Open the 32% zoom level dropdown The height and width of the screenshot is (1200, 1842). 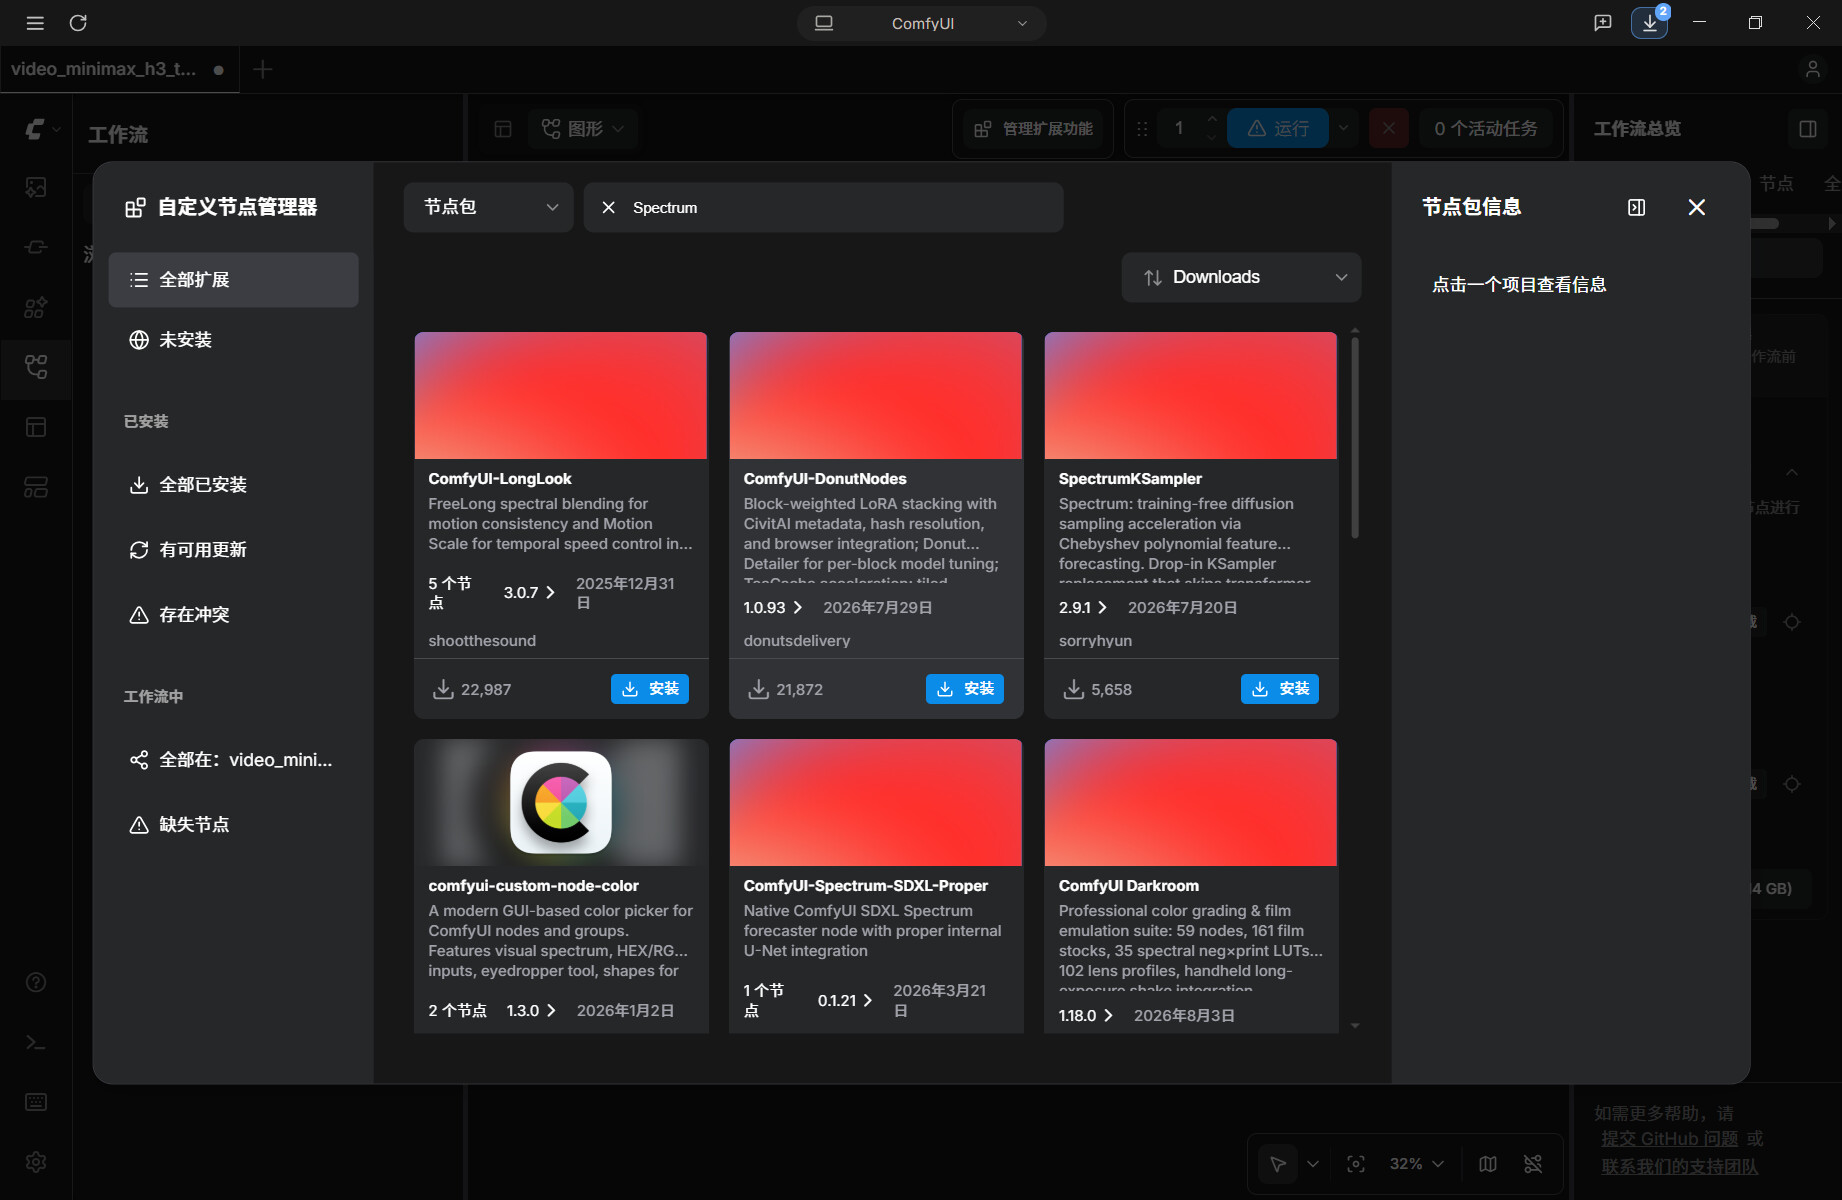click(x=1417, y=1164)
